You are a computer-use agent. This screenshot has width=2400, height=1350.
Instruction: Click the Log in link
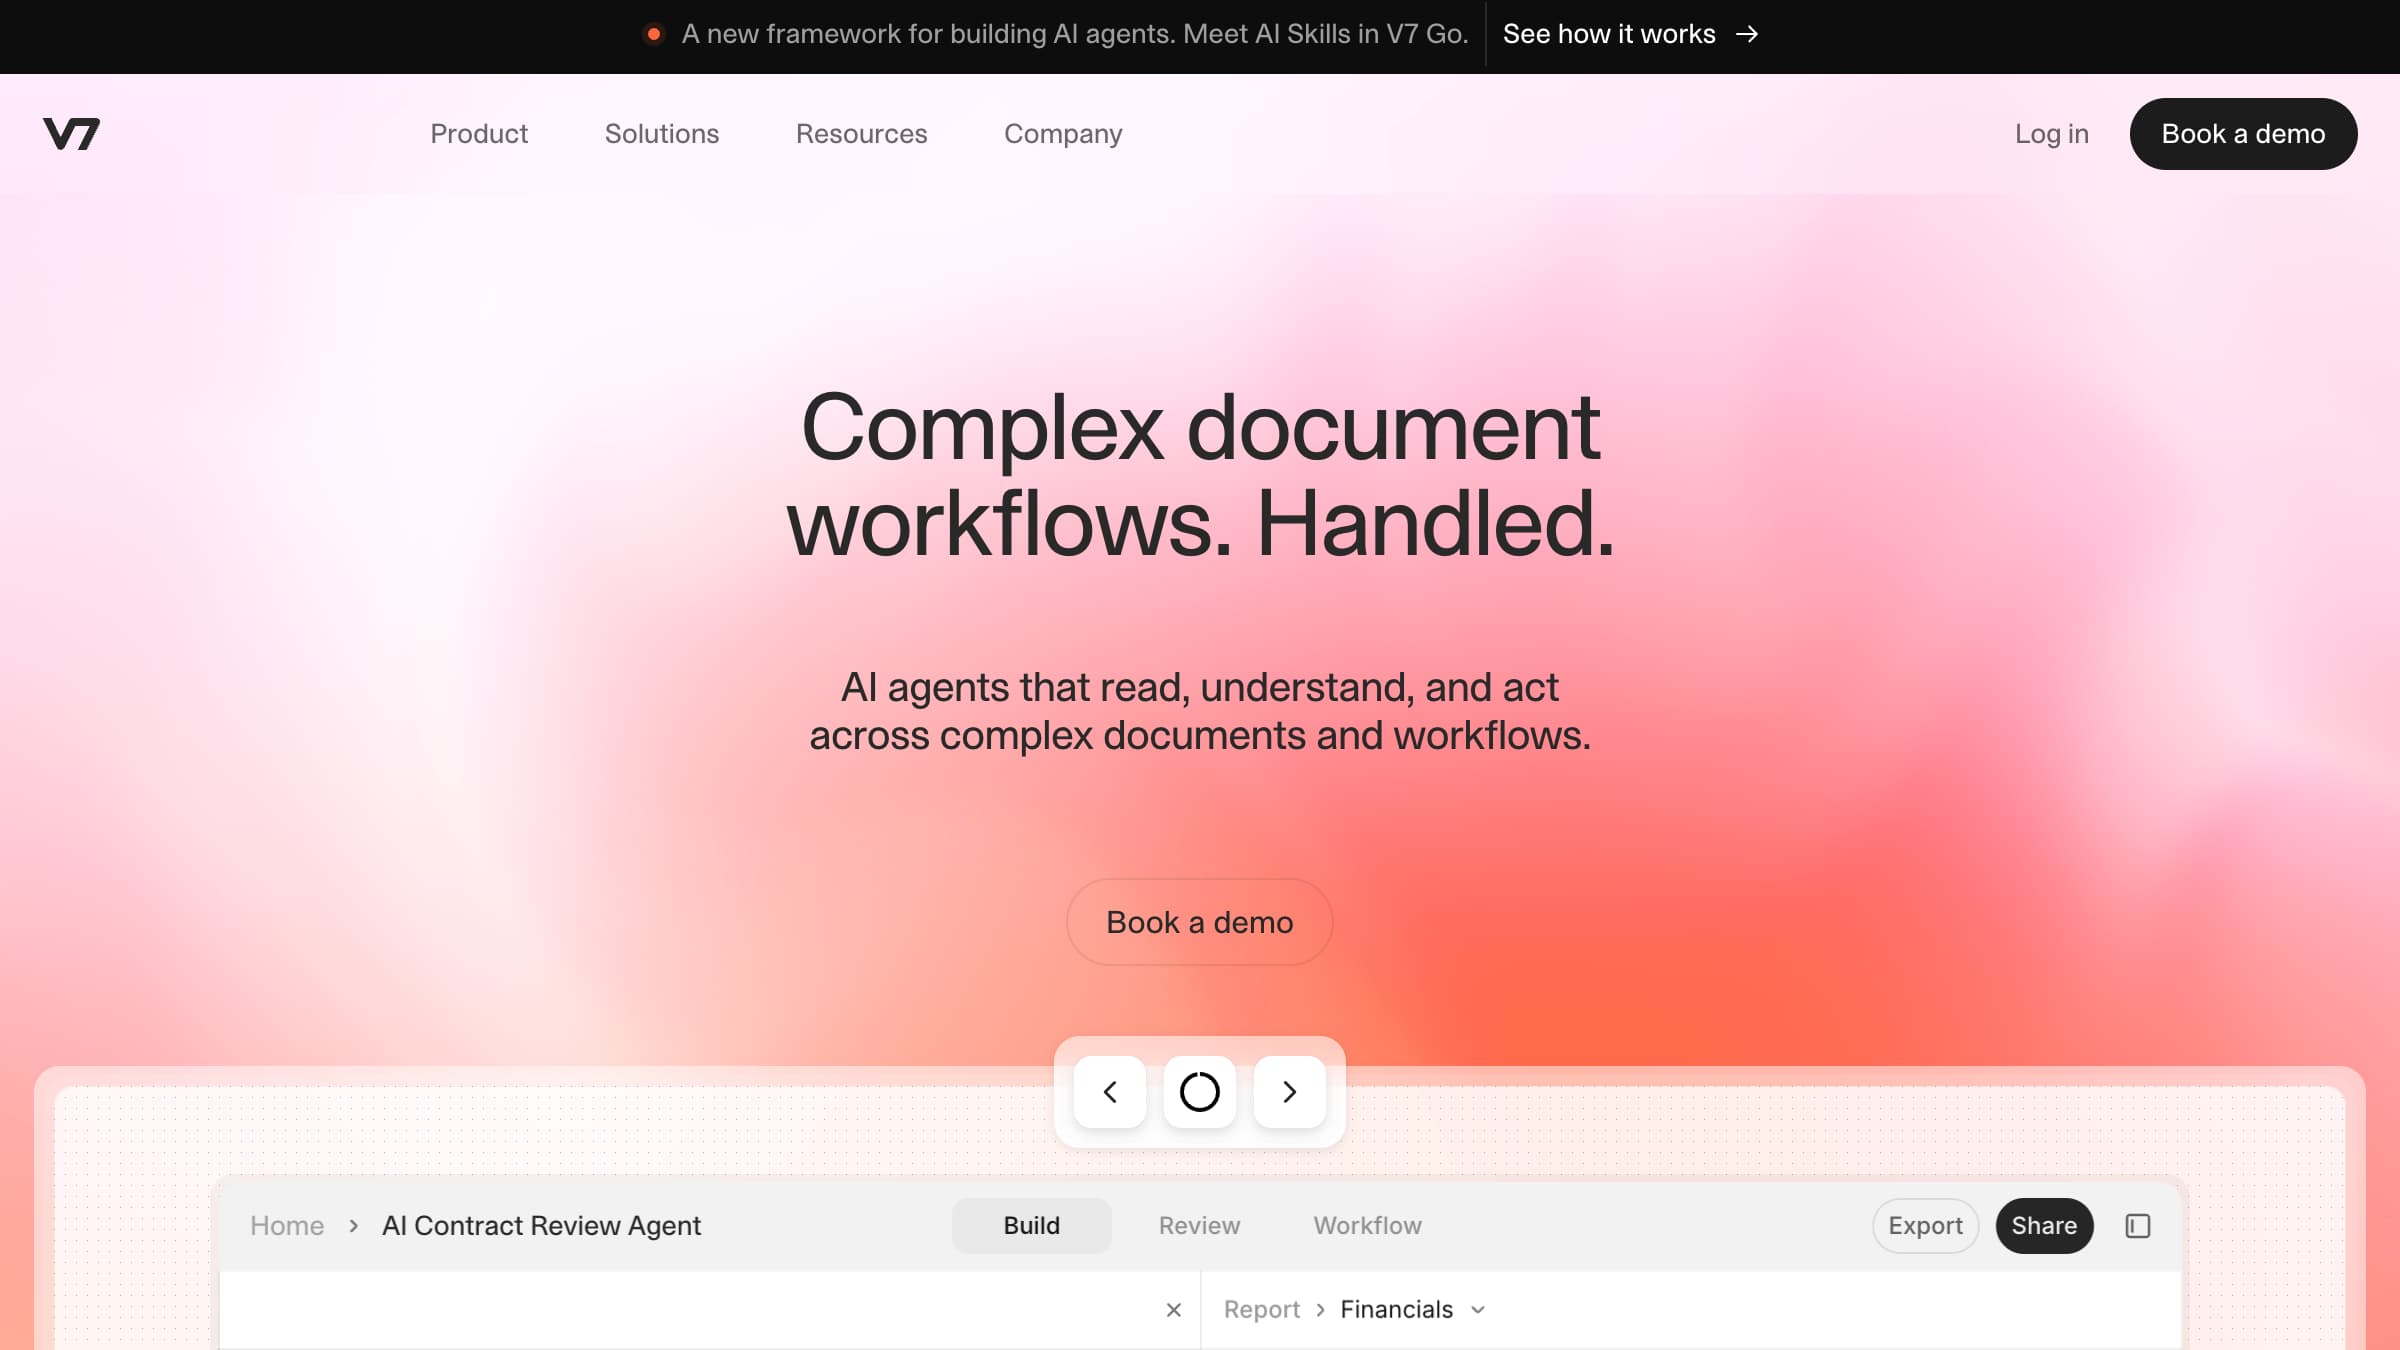pos(2051,134)
